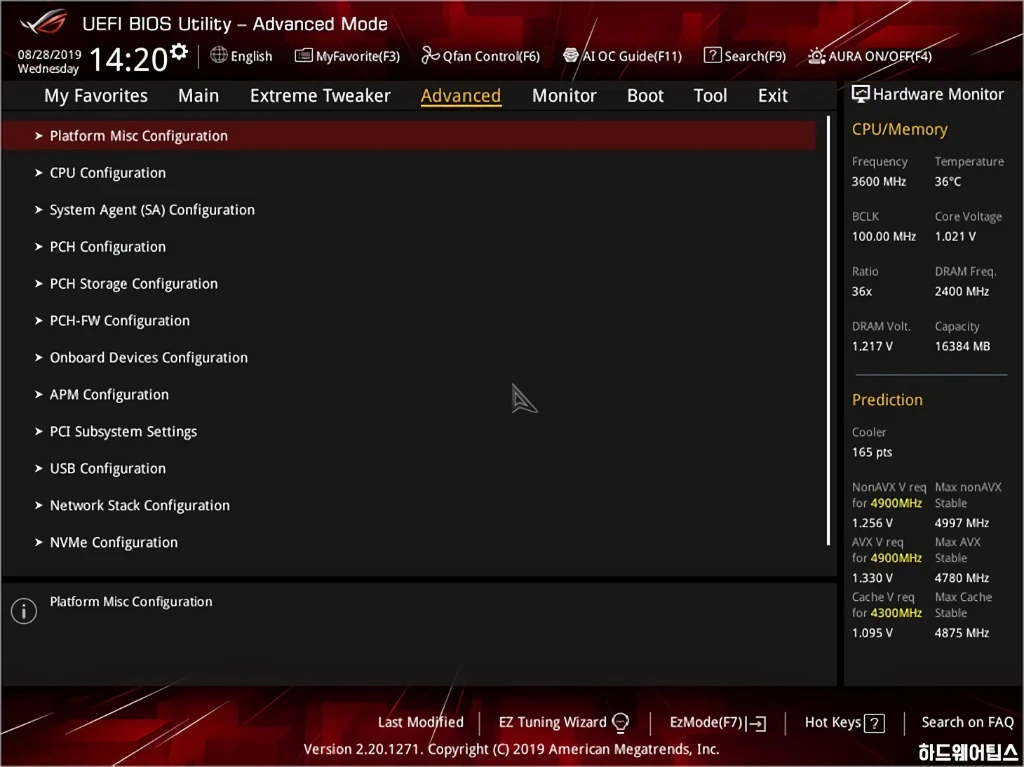Click the 36°C temperature value

tap(948, 182)
